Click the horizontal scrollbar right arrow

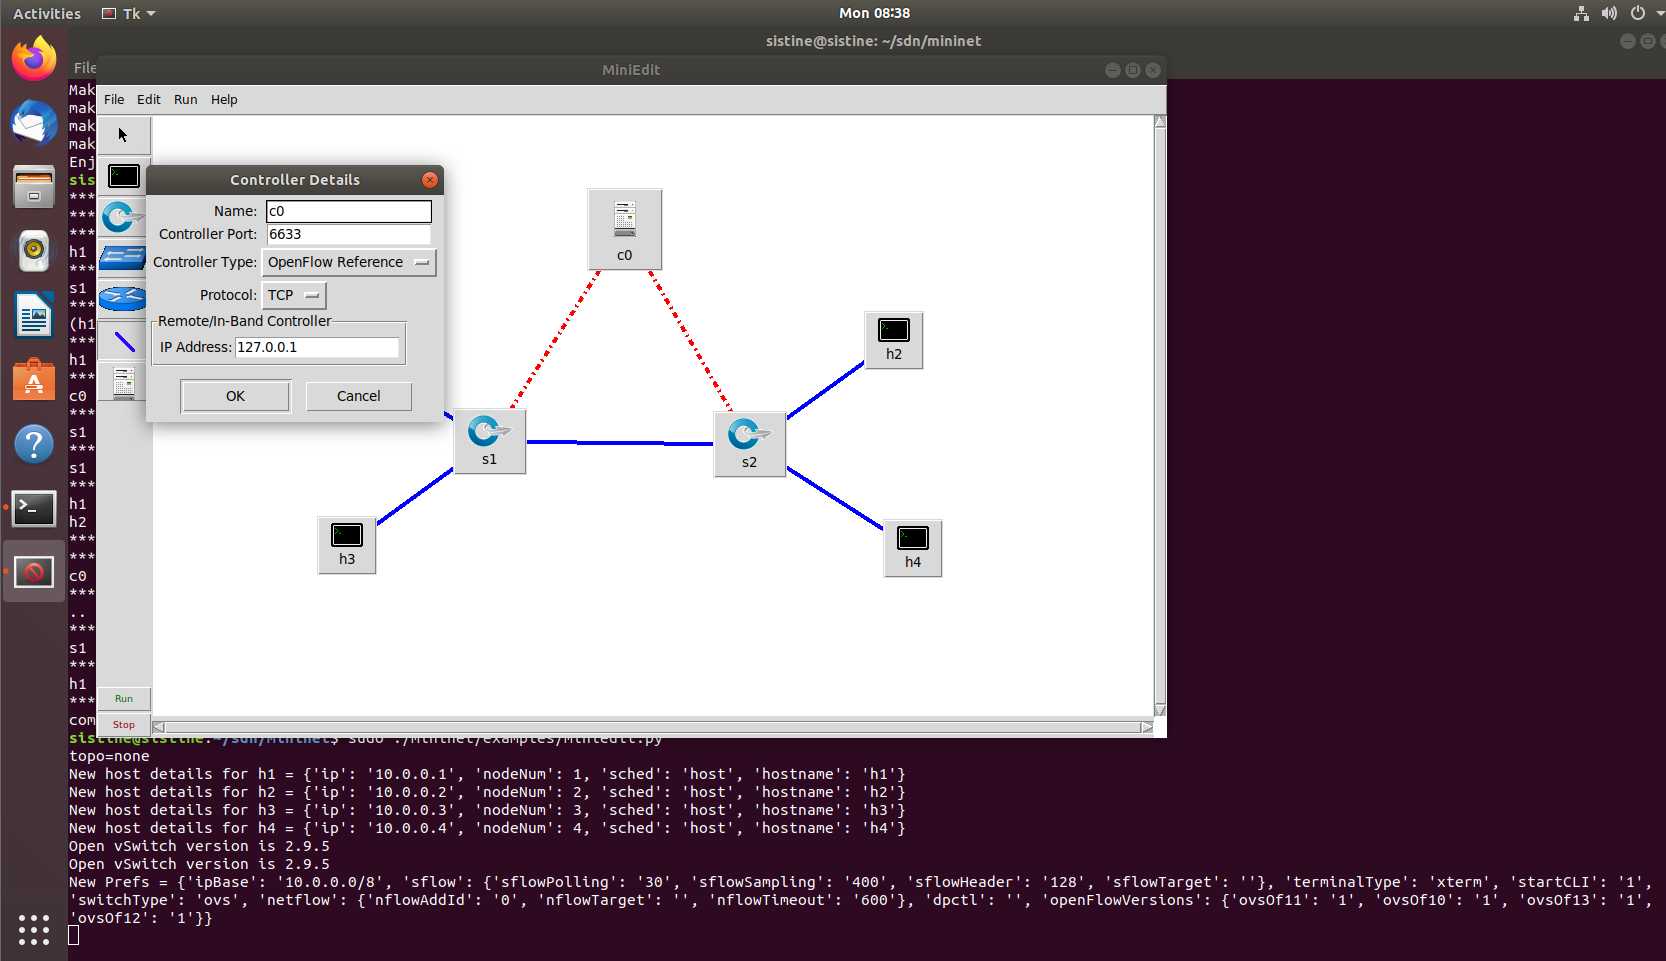point(1147,727)
